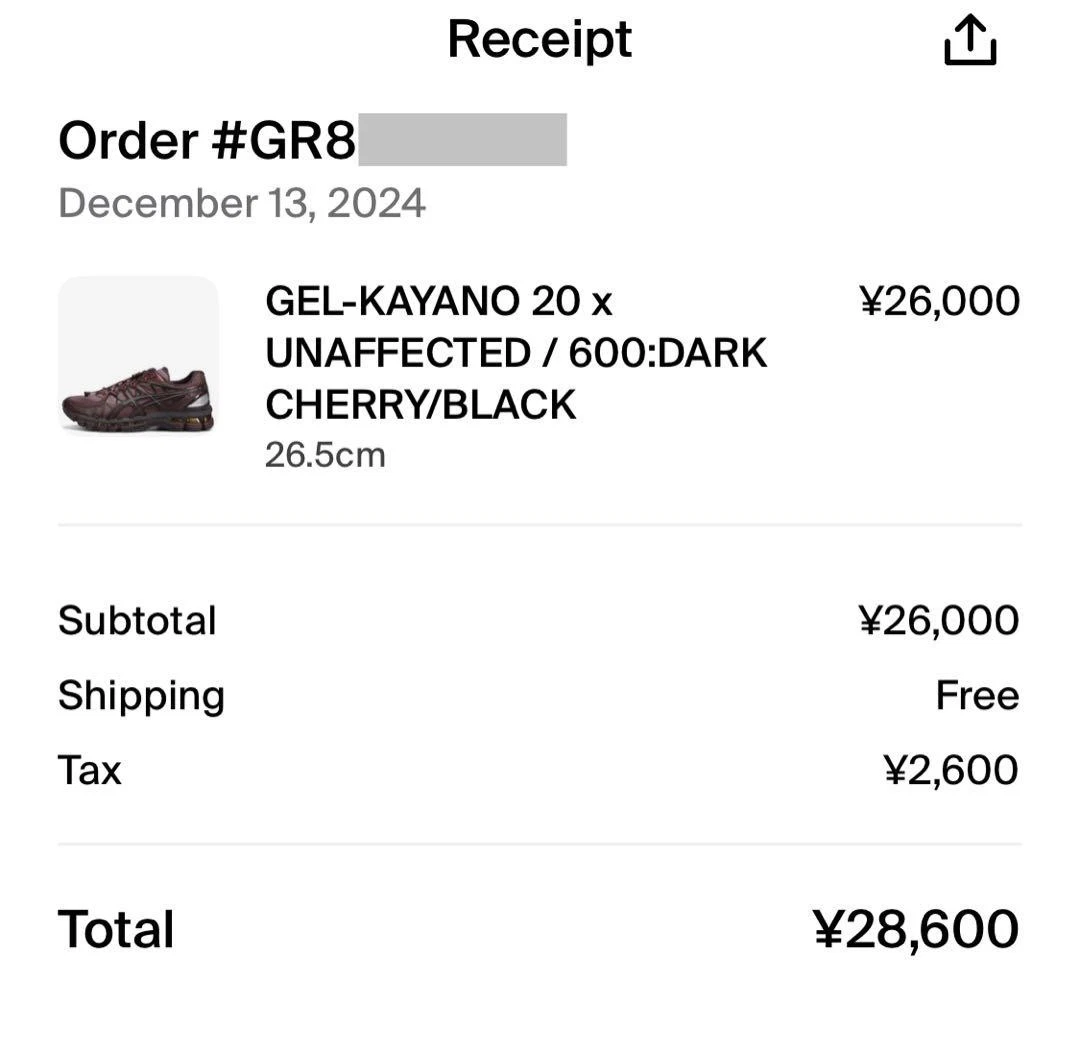Image resolution: width=1080 pixels, height=1056 pixels.
Task: Click the total amount ¥28,600
Action: (916, 930)
